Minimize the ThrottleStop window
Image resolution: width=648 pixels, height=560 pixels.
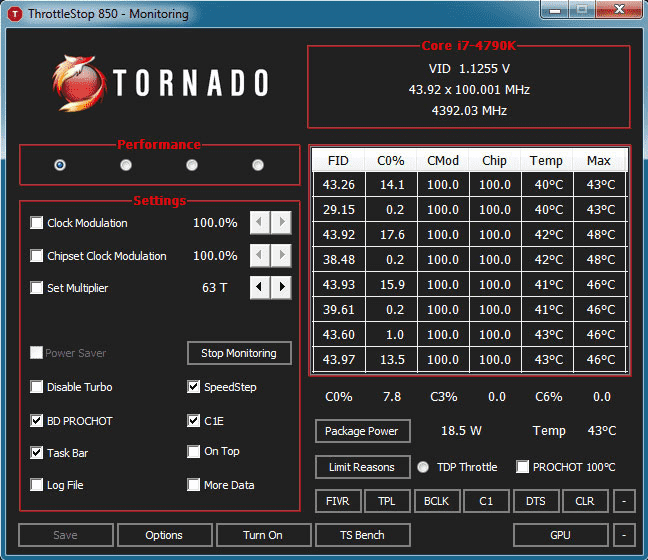pos(555,10)
